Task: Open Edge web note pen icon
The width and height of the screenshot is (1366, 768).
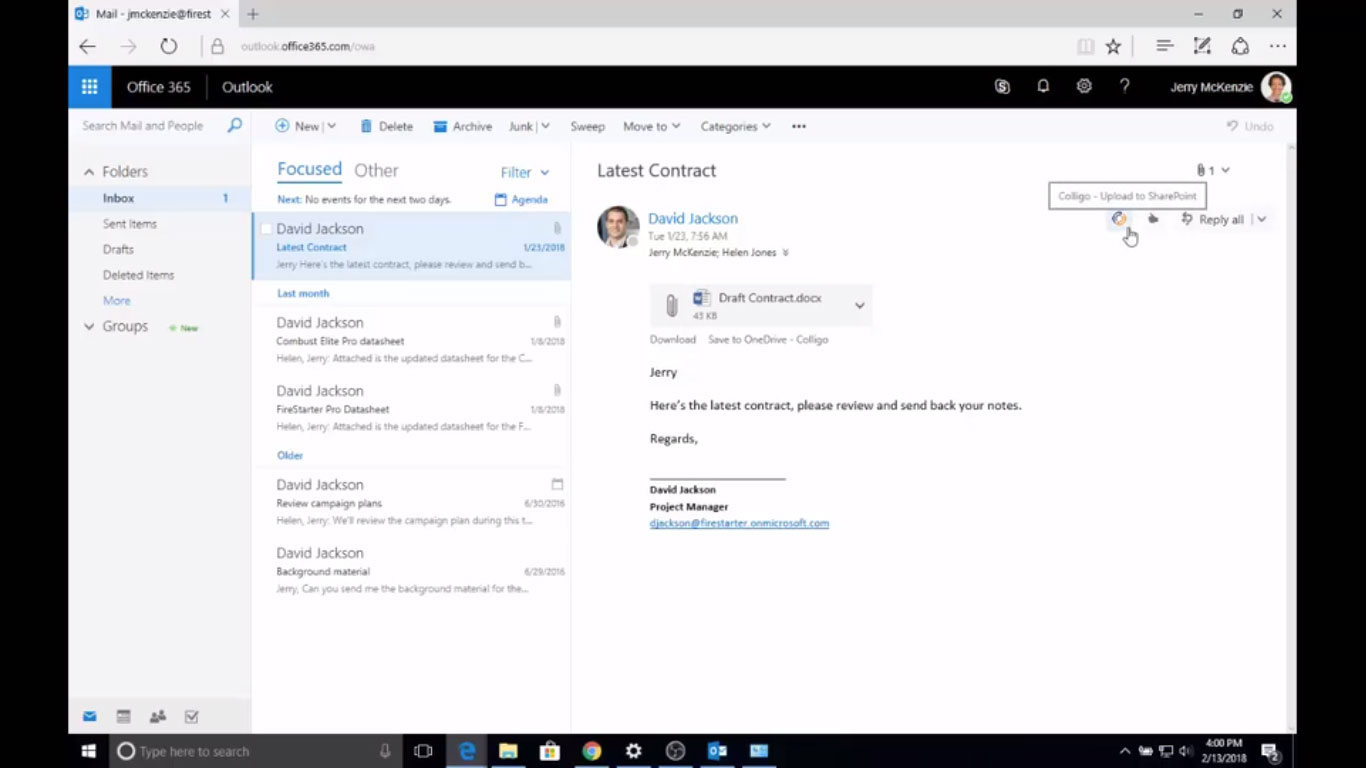Action: click(1202, 46)
